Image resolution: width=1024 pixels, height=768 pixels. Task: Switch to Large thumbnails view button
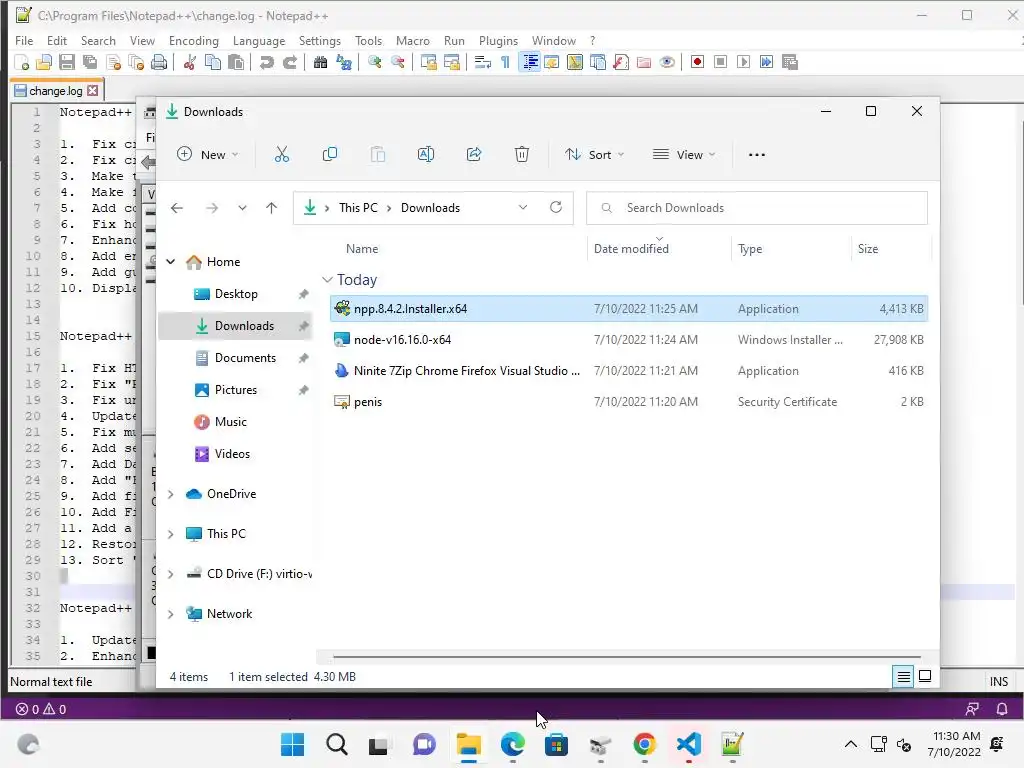(925, 677)
